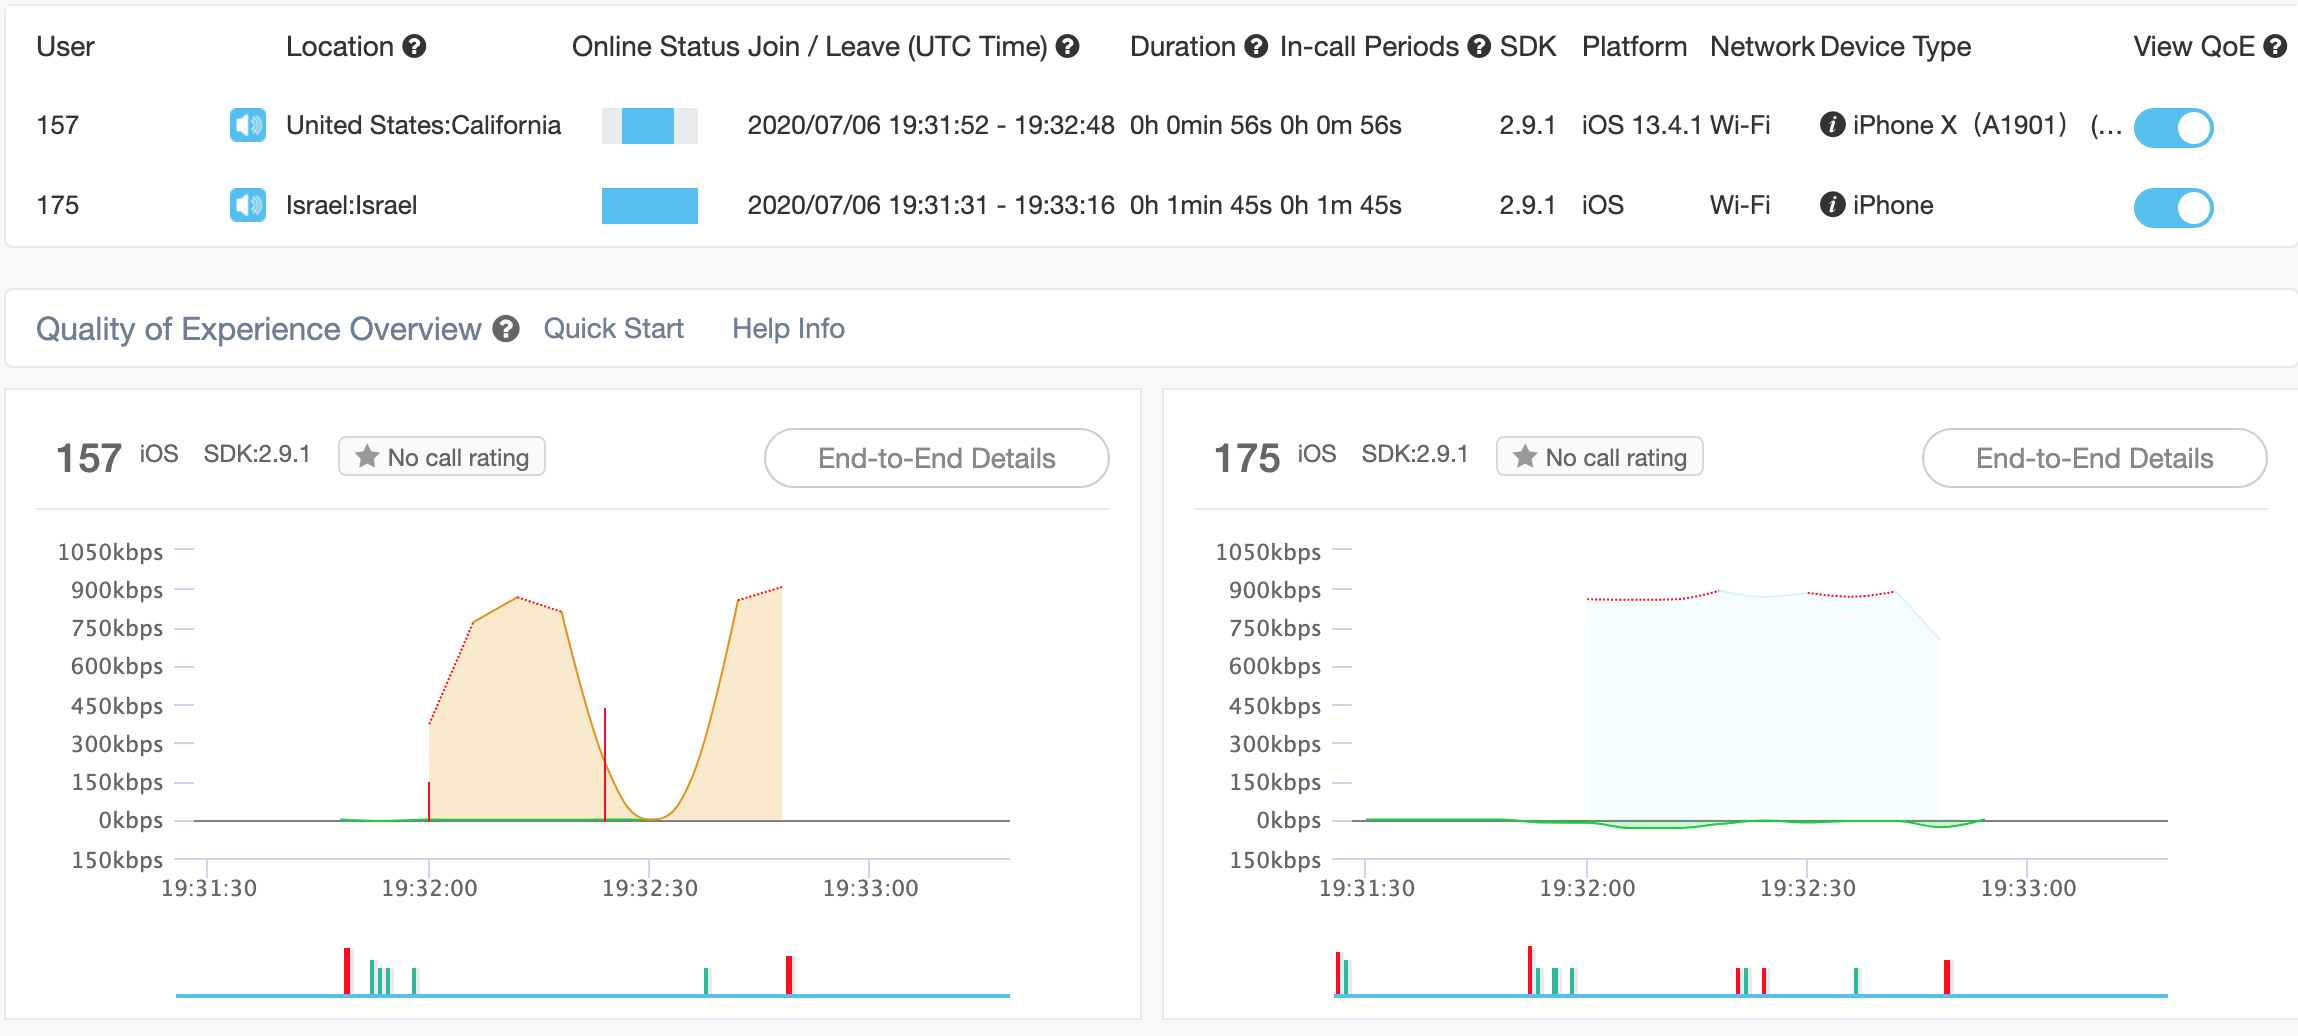2298x1036 pixels.
Task: Open End-to-End Details for user 157
Action: pyautogui.click(x=935, y=458)
